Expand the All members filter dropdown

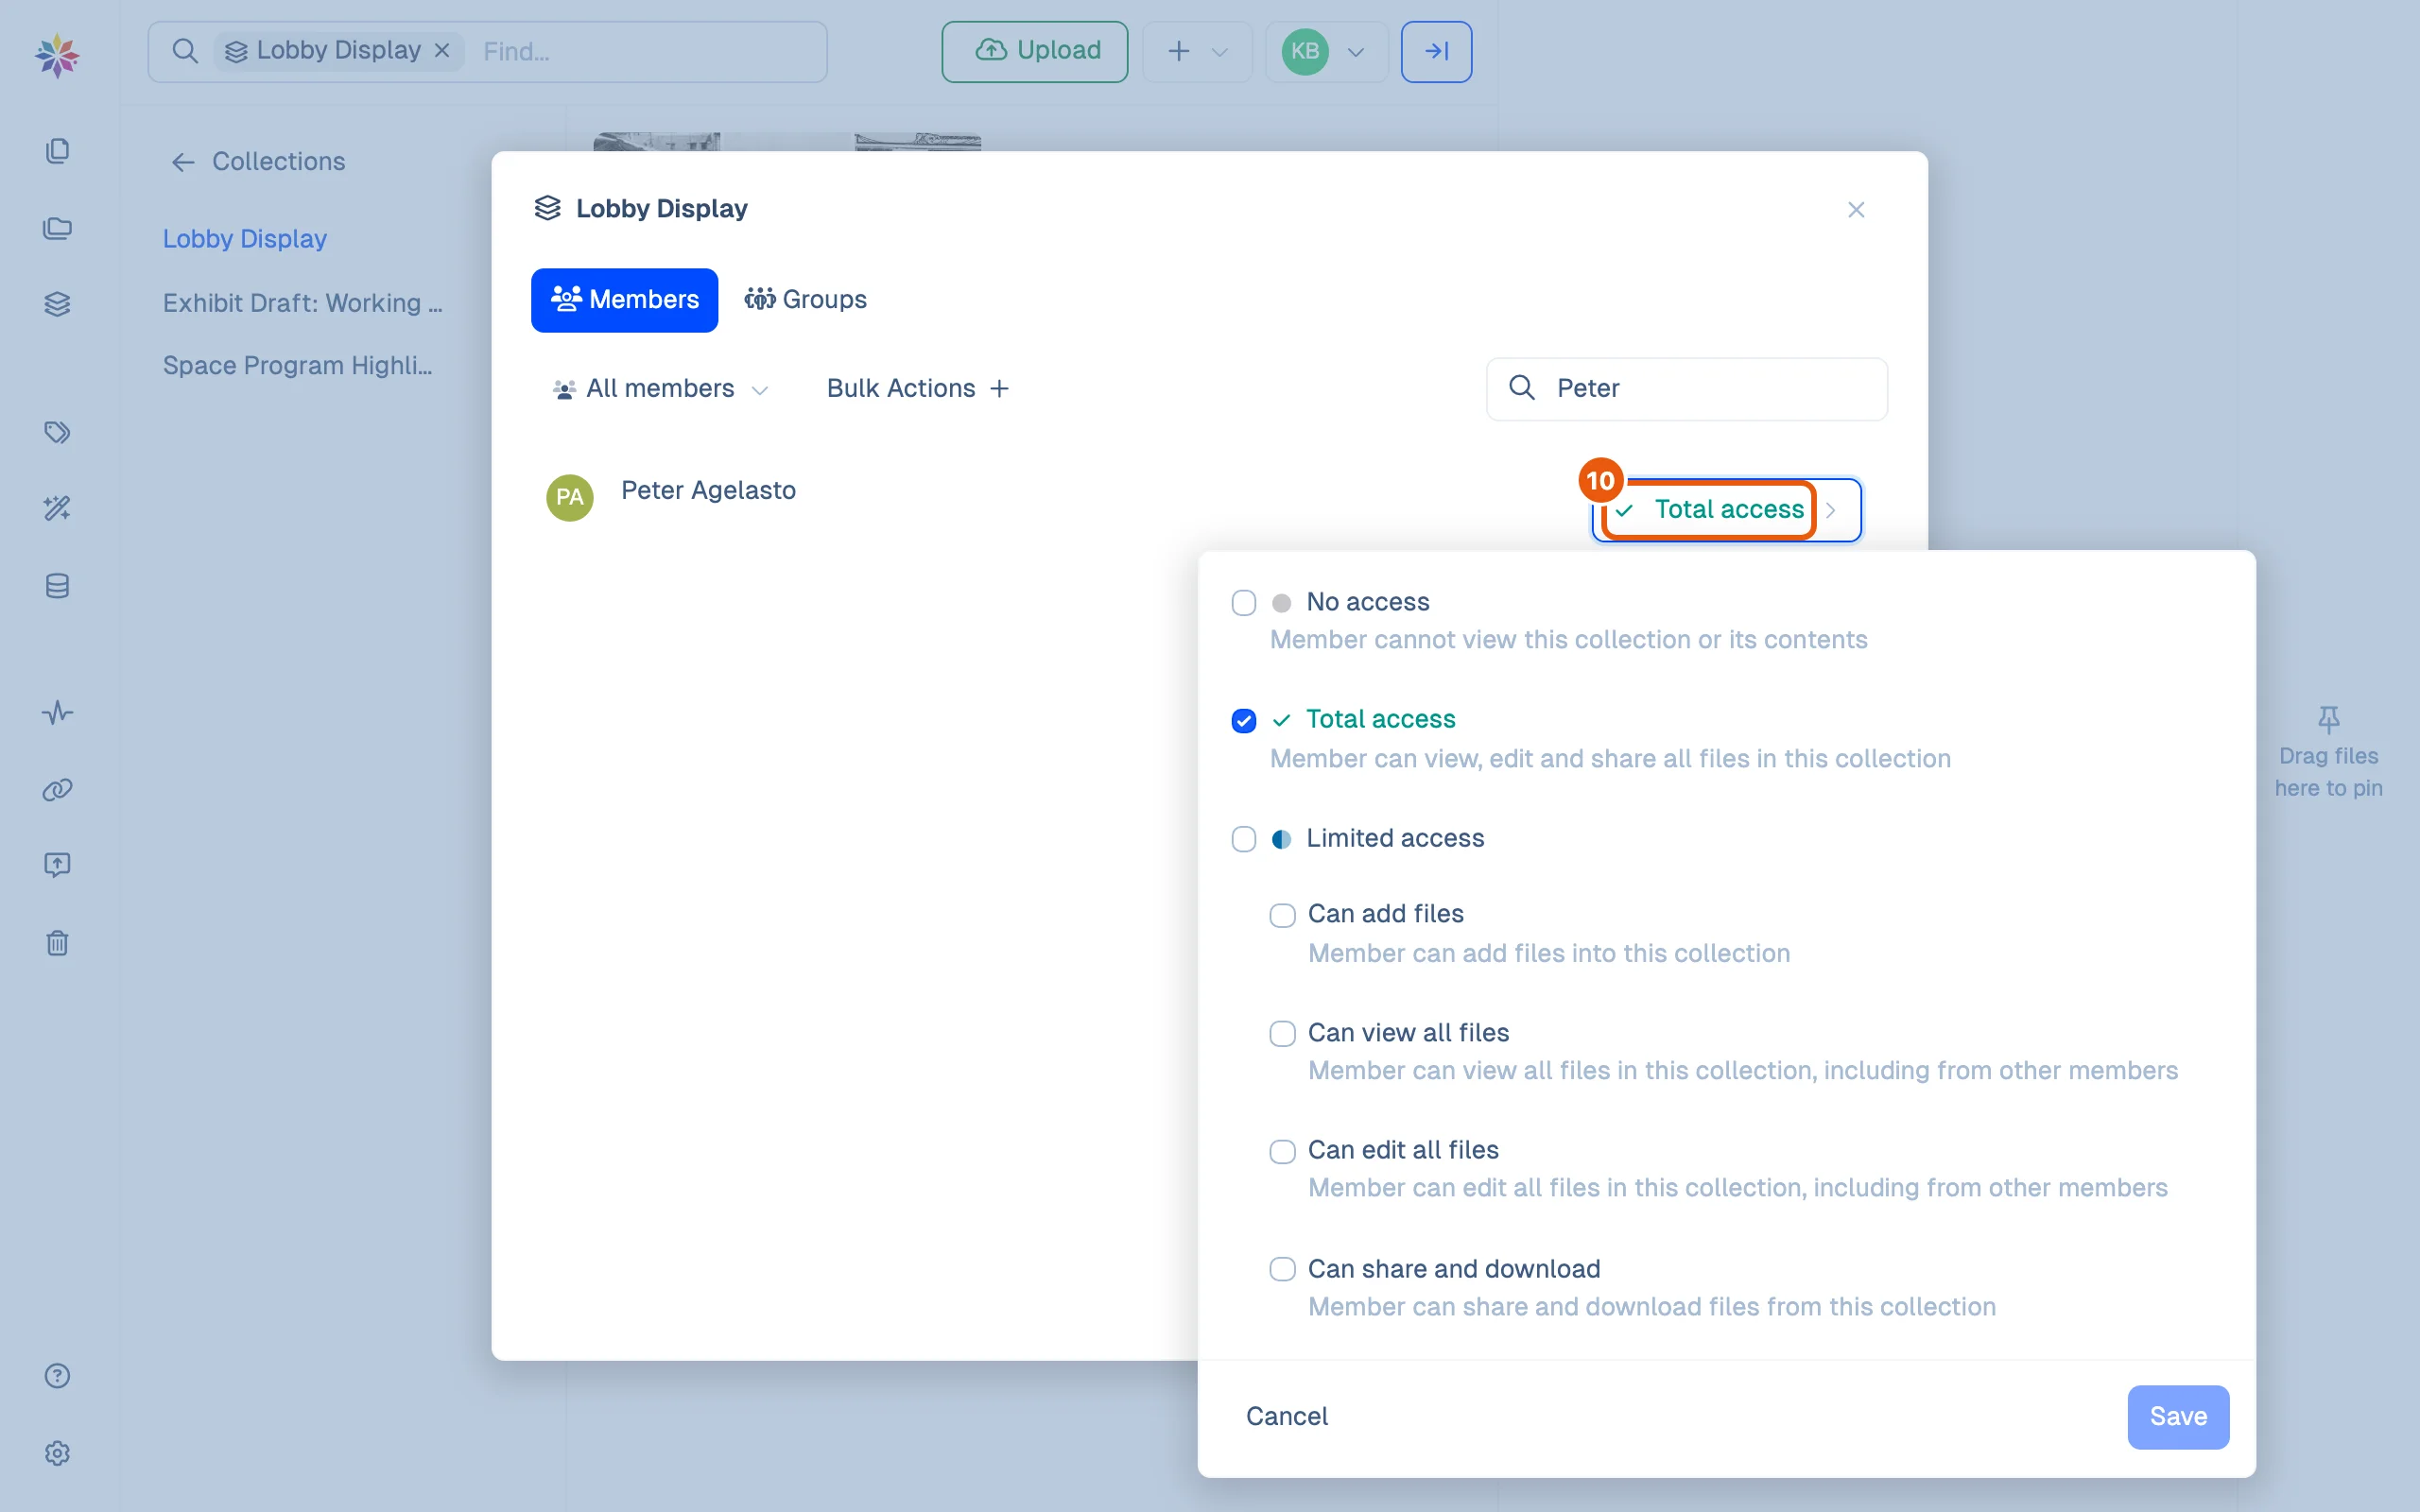tap(662, 389)
